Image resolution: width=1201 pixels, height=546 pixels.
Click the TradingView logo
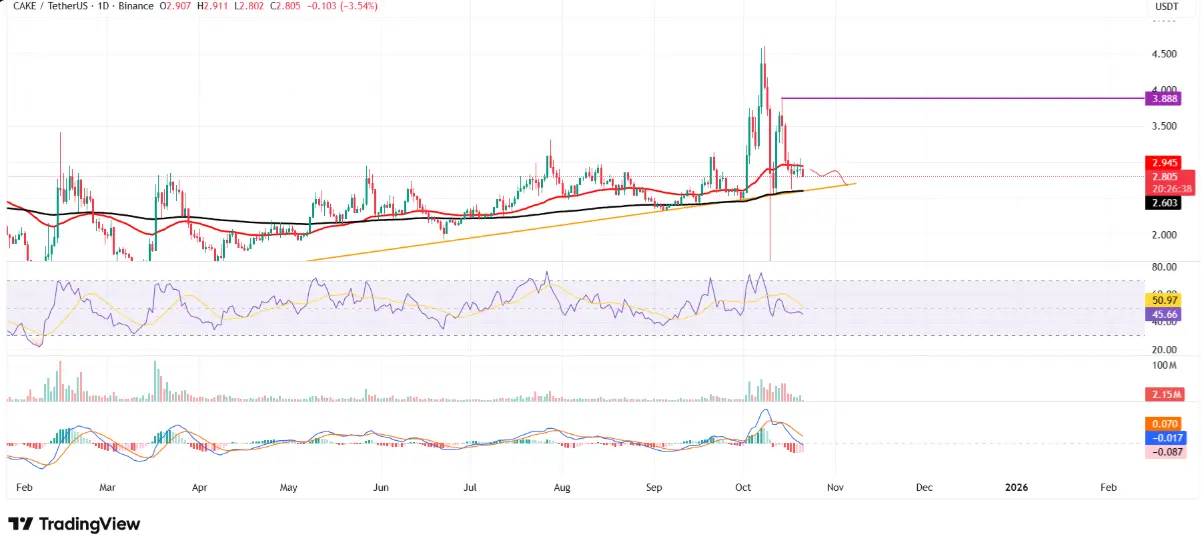coord(73,524)
